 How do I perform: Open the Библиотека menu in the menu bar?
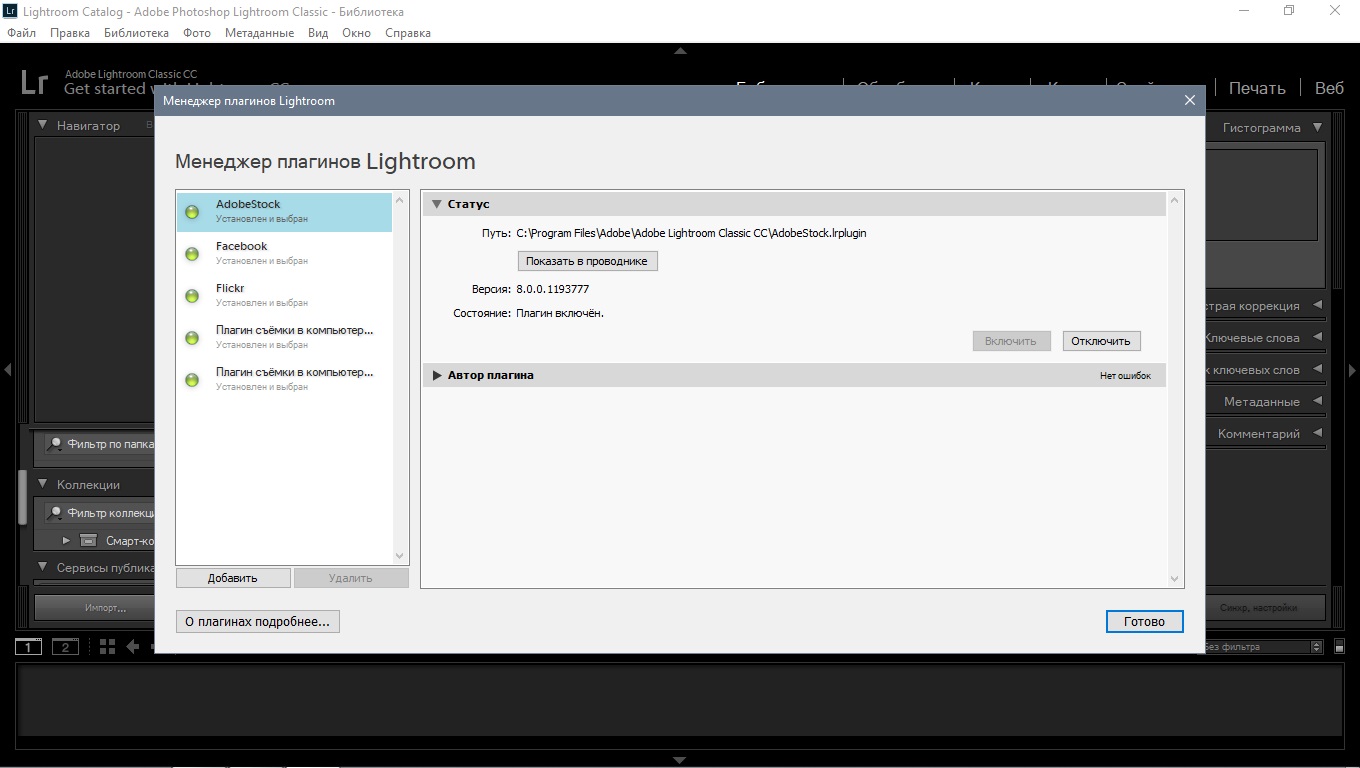(136, 33)
